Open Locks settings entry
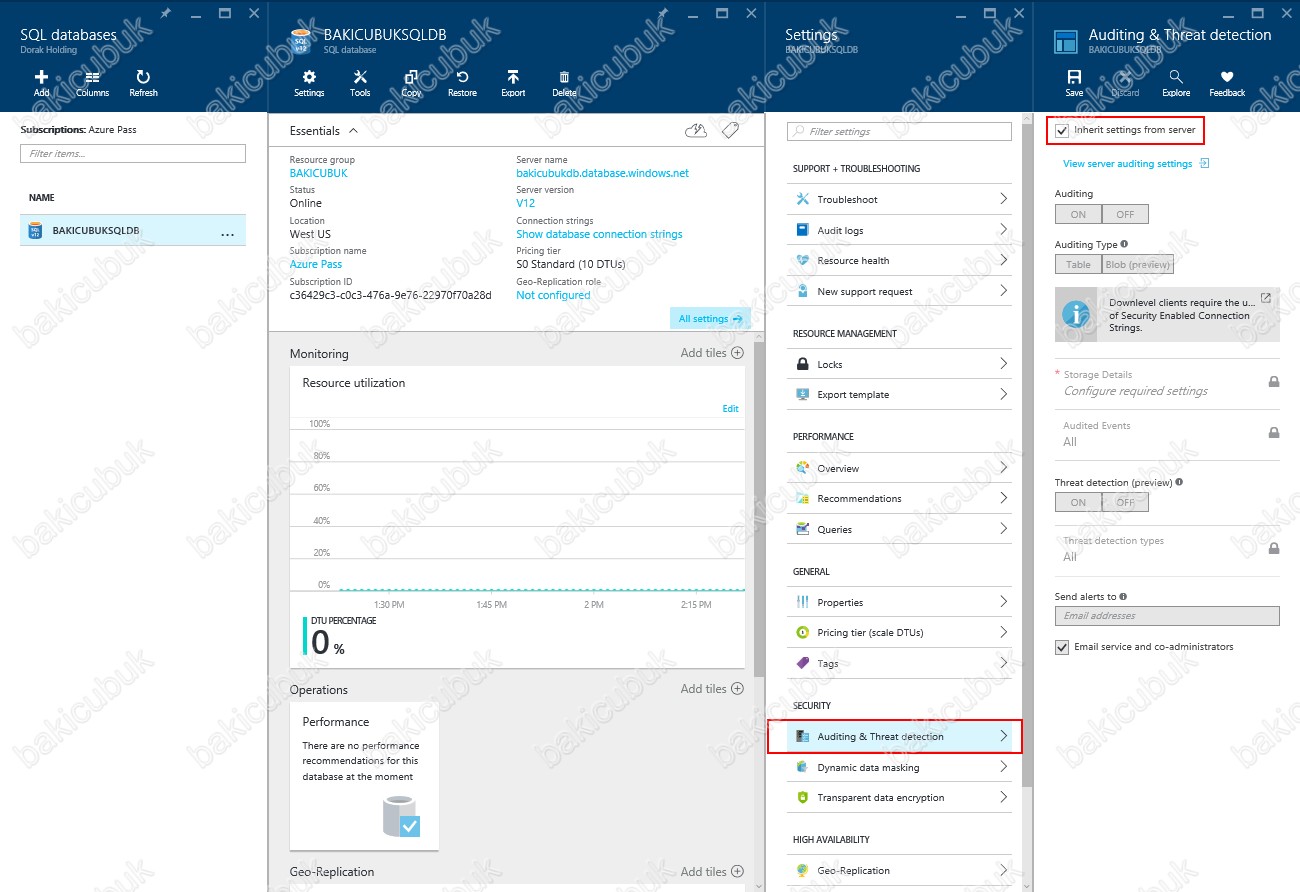 [899, 364]
